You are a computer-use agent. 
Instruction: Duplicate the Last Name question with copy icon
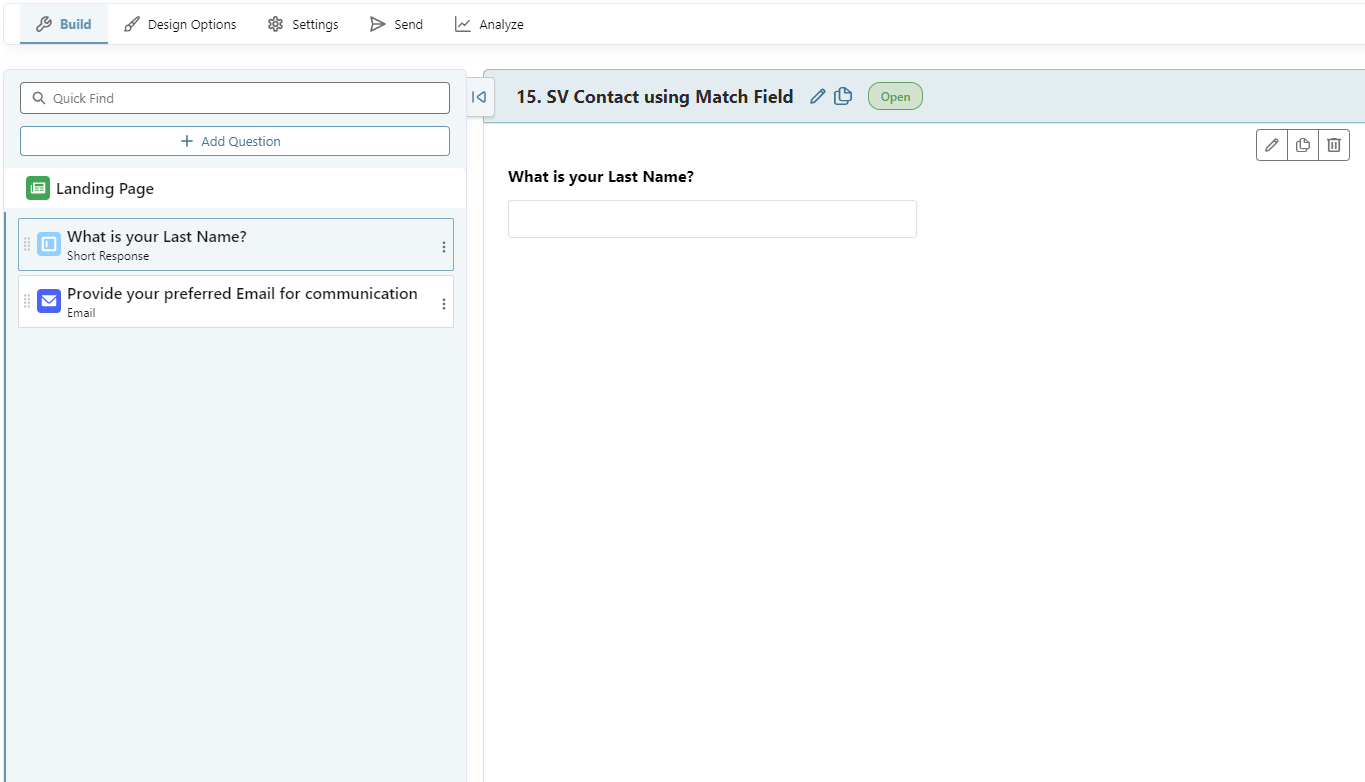point(1302,144)
